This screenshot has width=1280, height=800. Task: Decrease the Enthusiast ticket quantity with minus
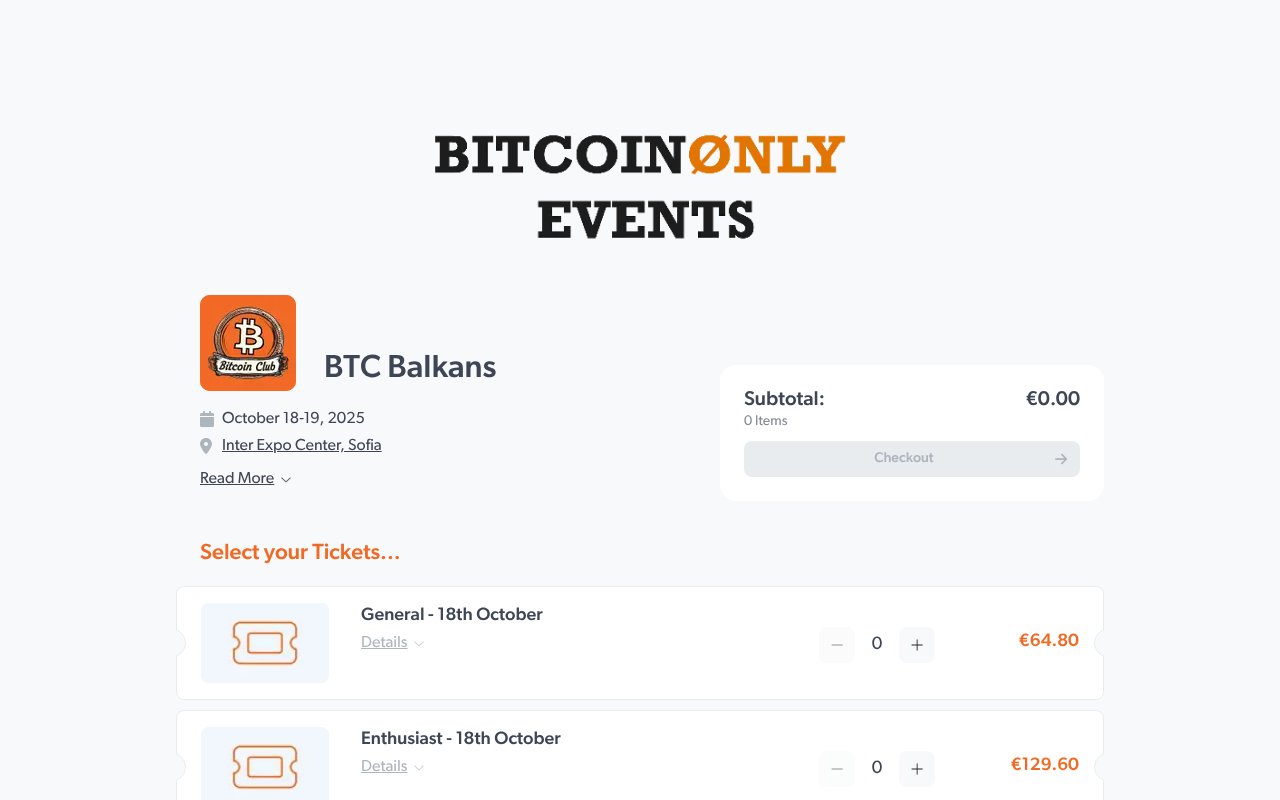836,768
